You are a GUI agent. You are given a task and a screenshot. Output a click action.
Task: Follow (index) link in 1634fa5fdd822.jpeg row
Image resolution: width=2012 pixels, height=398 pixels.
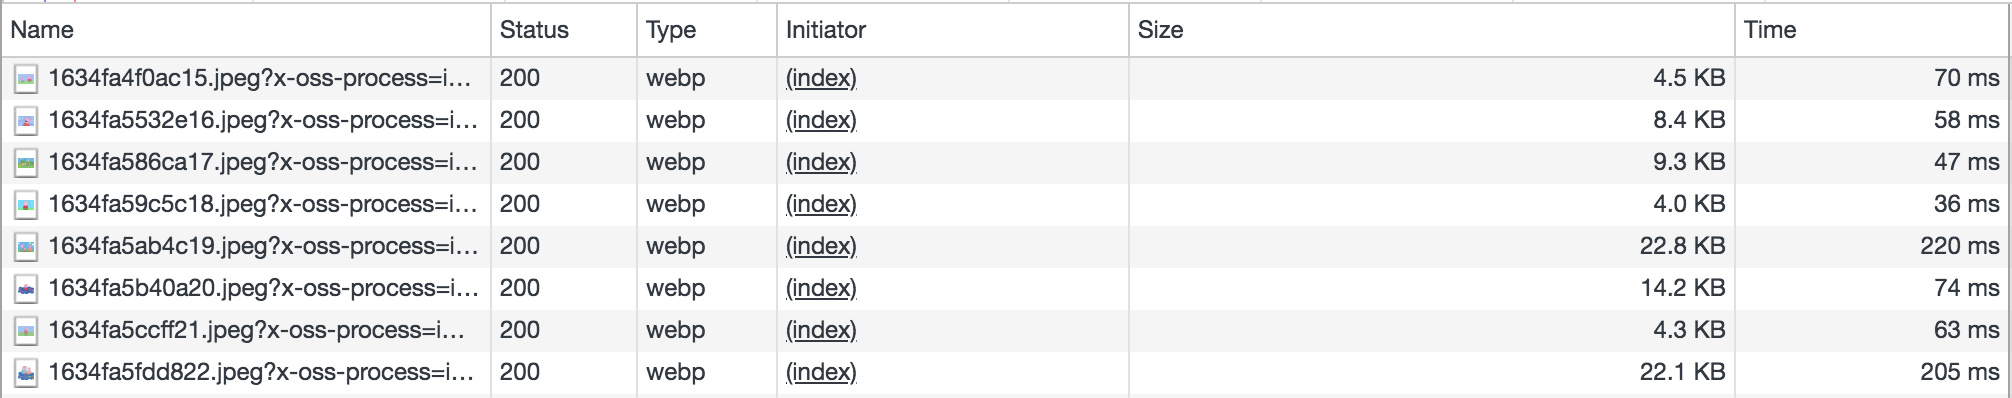coord(821,372)
